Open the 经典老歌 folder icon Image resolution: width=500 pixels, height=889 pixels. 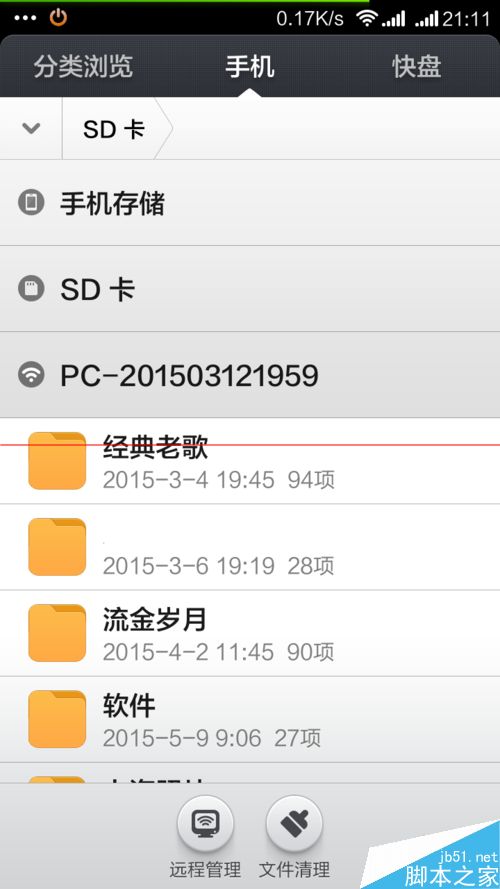[x=57, y=460]
